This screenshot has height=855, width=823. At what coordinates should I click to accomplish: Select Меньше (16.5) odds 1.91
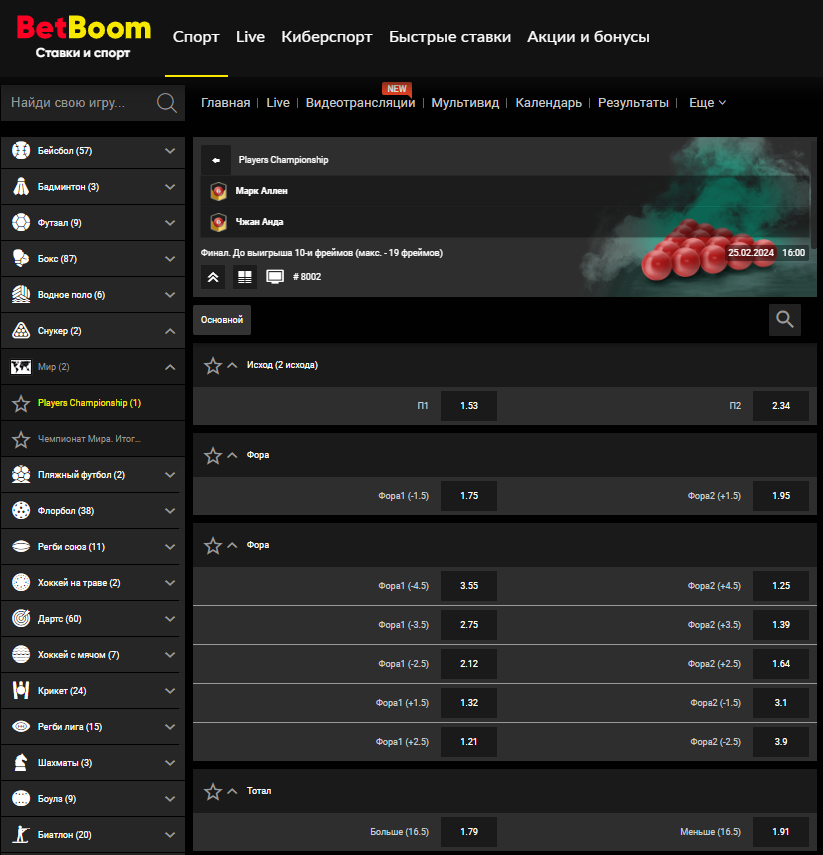pos(781,832)
